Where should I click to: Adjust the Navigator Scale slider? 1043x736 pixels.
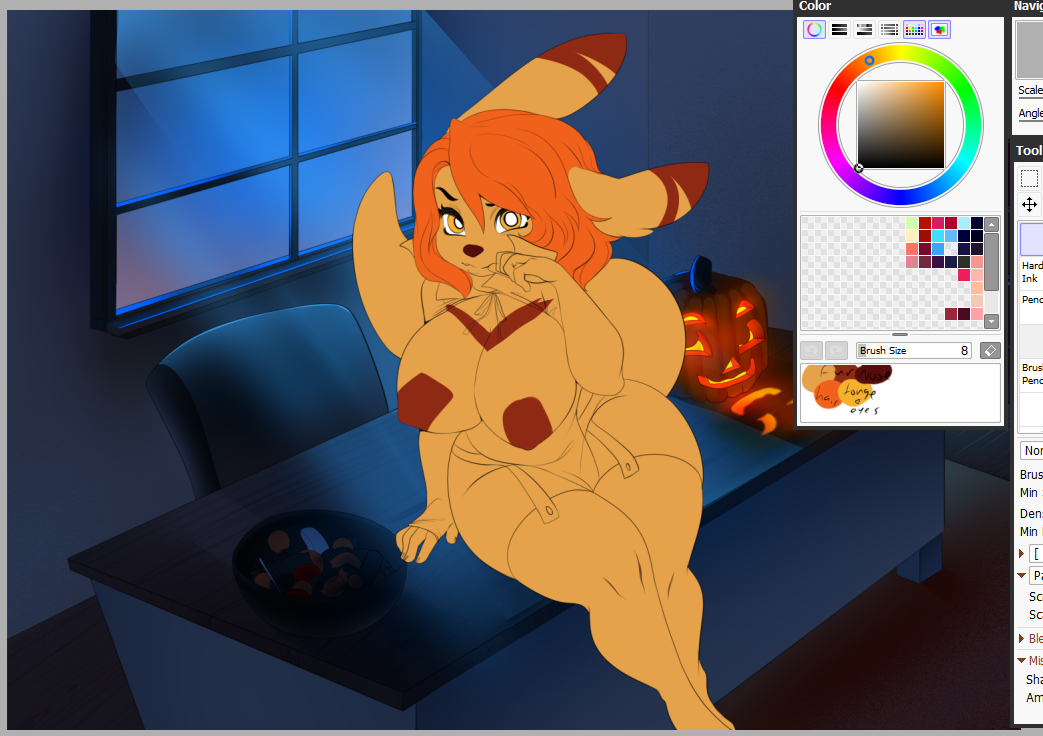click(x=1030, y=91)
